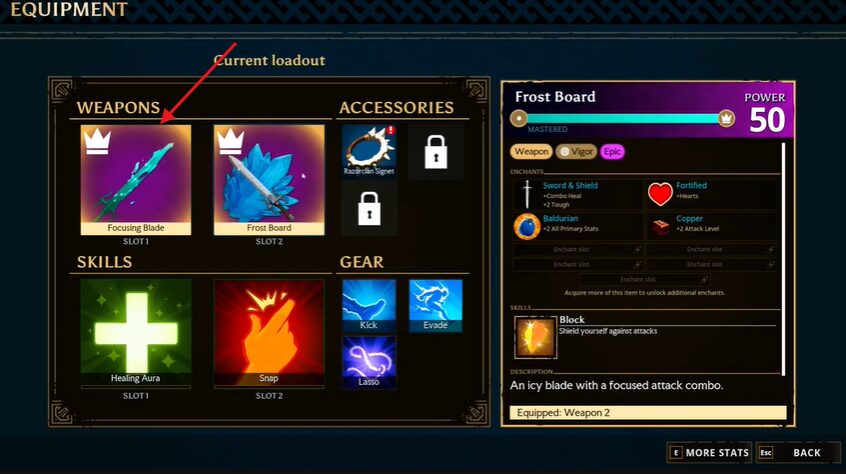Screen dimensions: 846x474
Task: Click the Copper enchant entry
Action: tap(712, 226)
